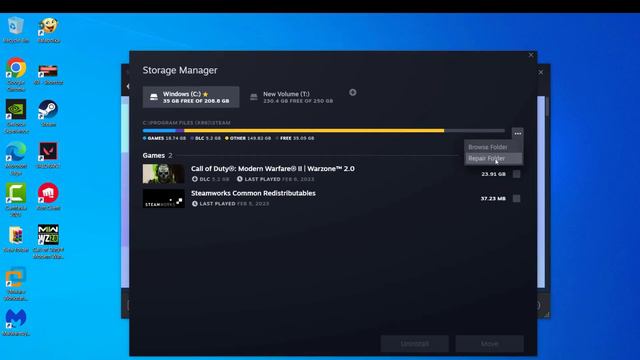Click the clock icon beside Steamworks last played
Screen dimensions: 640x360
point(195,204)
